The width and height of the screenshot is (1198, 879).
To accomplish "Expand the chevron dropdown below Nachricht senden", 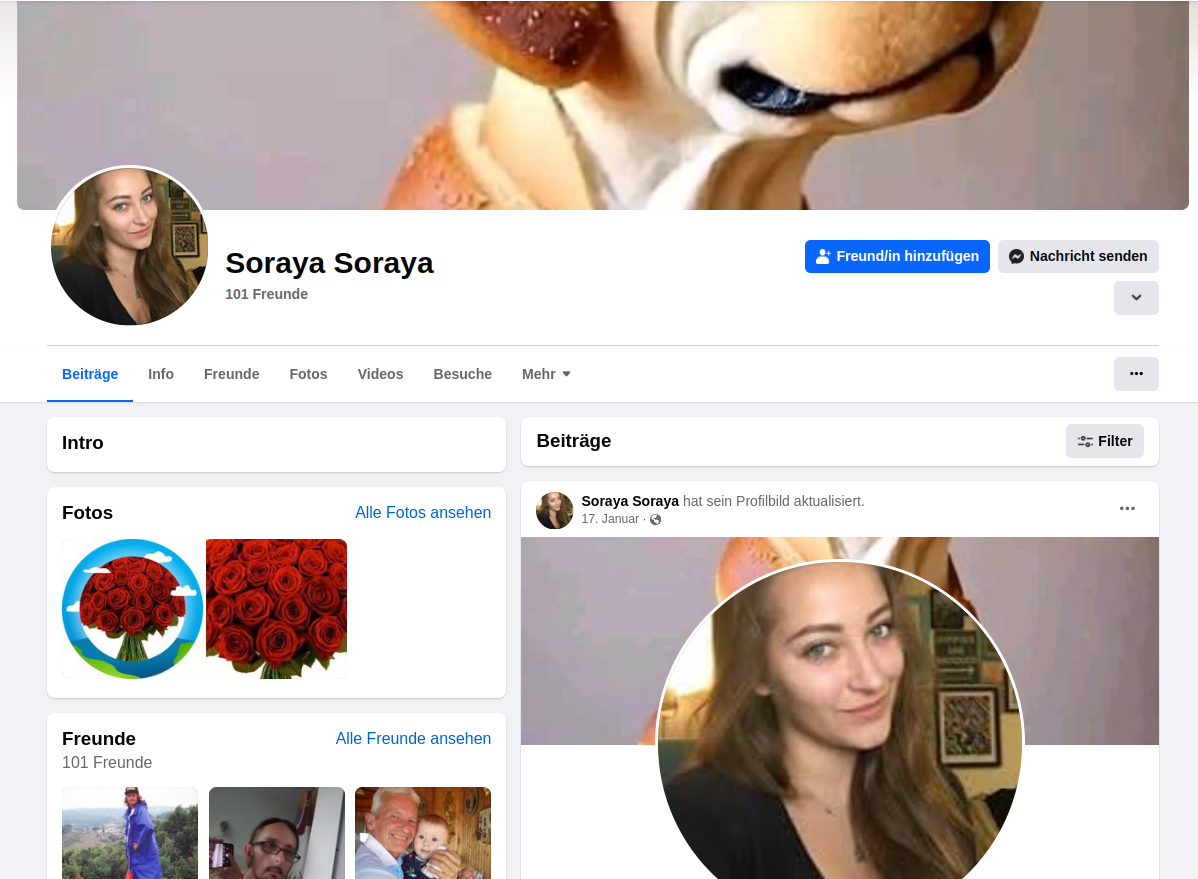I will 1136,298.
